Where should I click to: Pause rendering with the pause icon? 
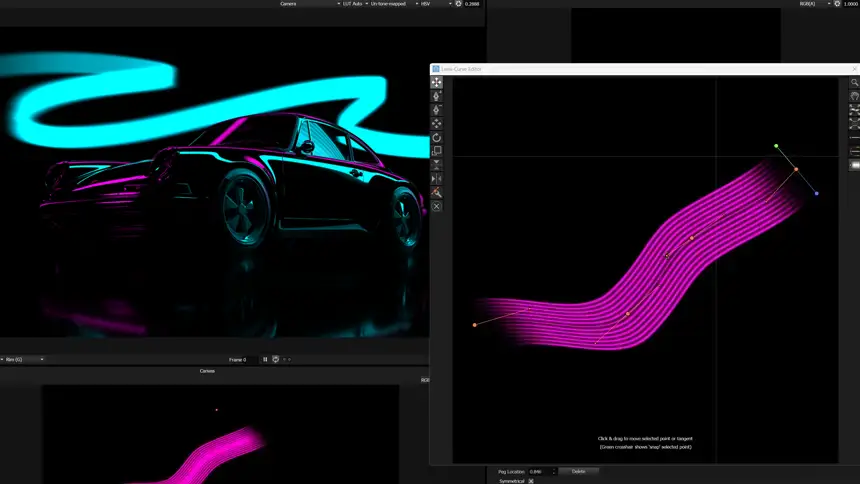[265, 359]
